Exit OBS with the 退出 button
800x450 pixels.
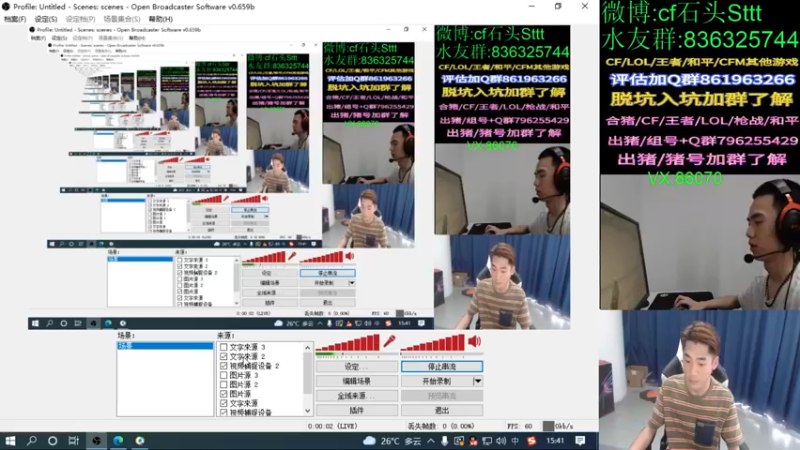[442, 410]
